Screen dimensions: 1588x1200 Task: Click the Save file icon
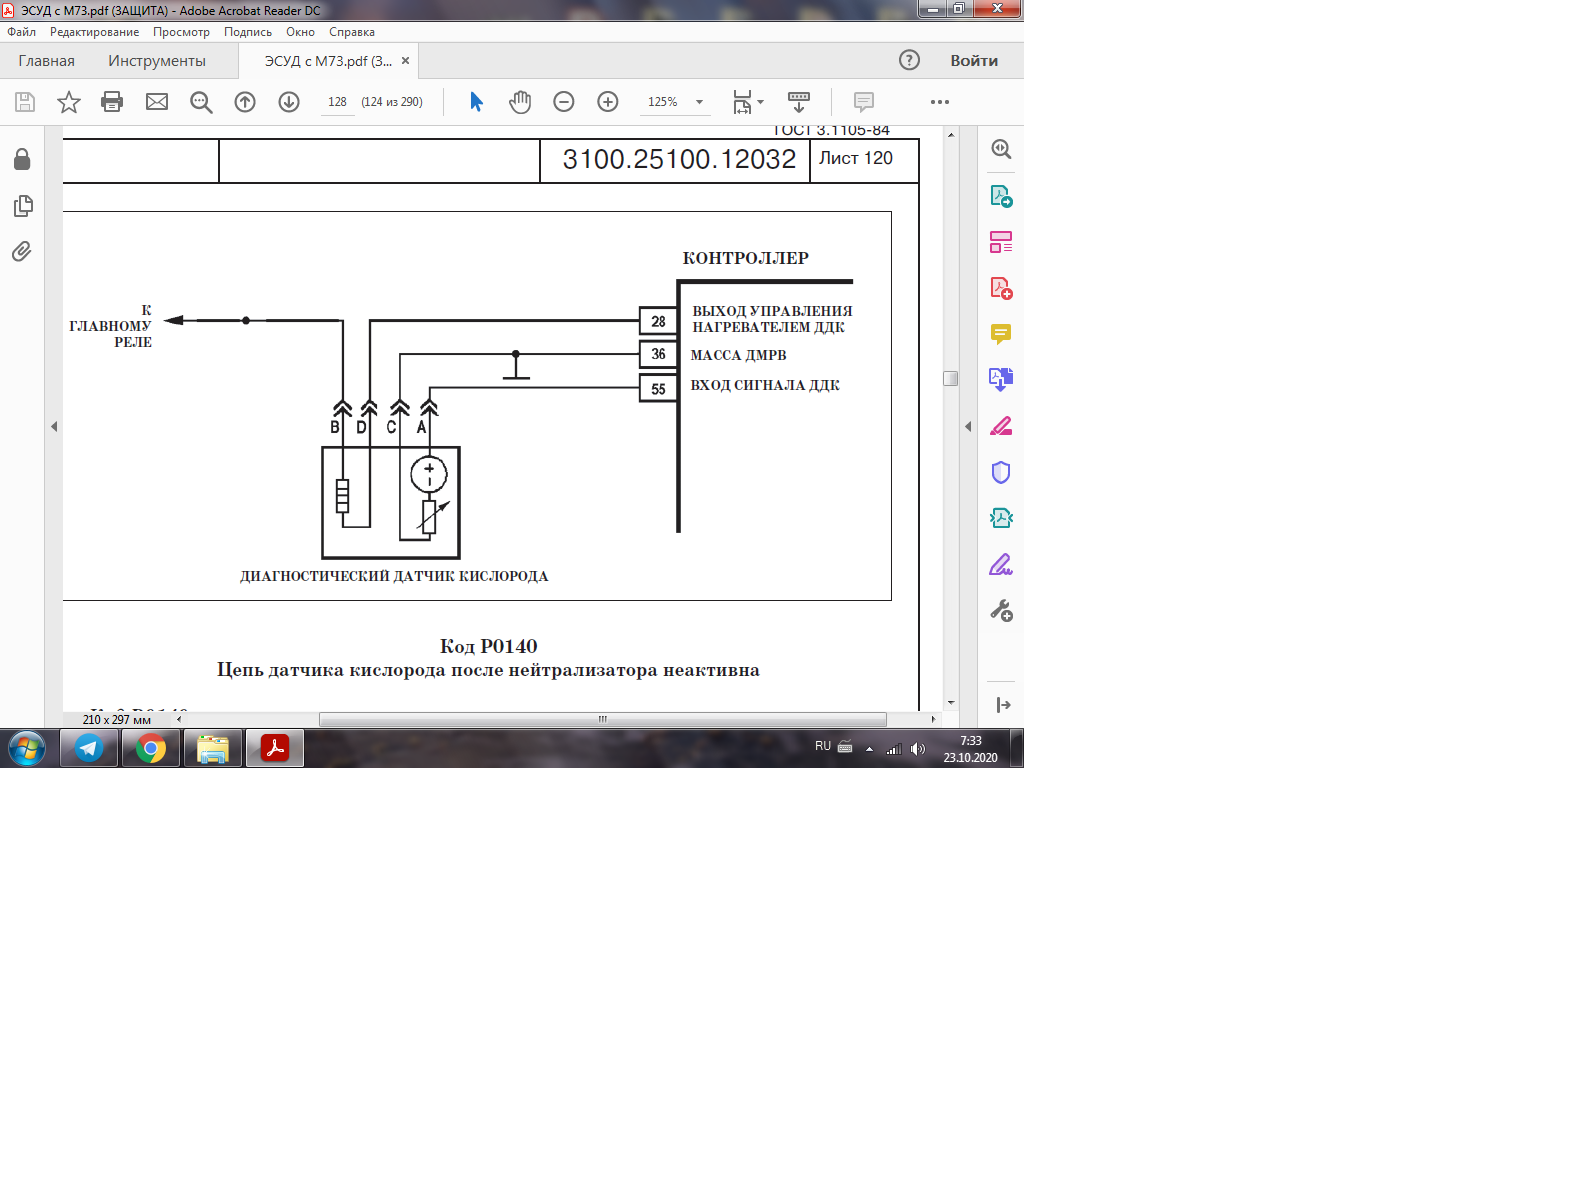pos(25,102)
